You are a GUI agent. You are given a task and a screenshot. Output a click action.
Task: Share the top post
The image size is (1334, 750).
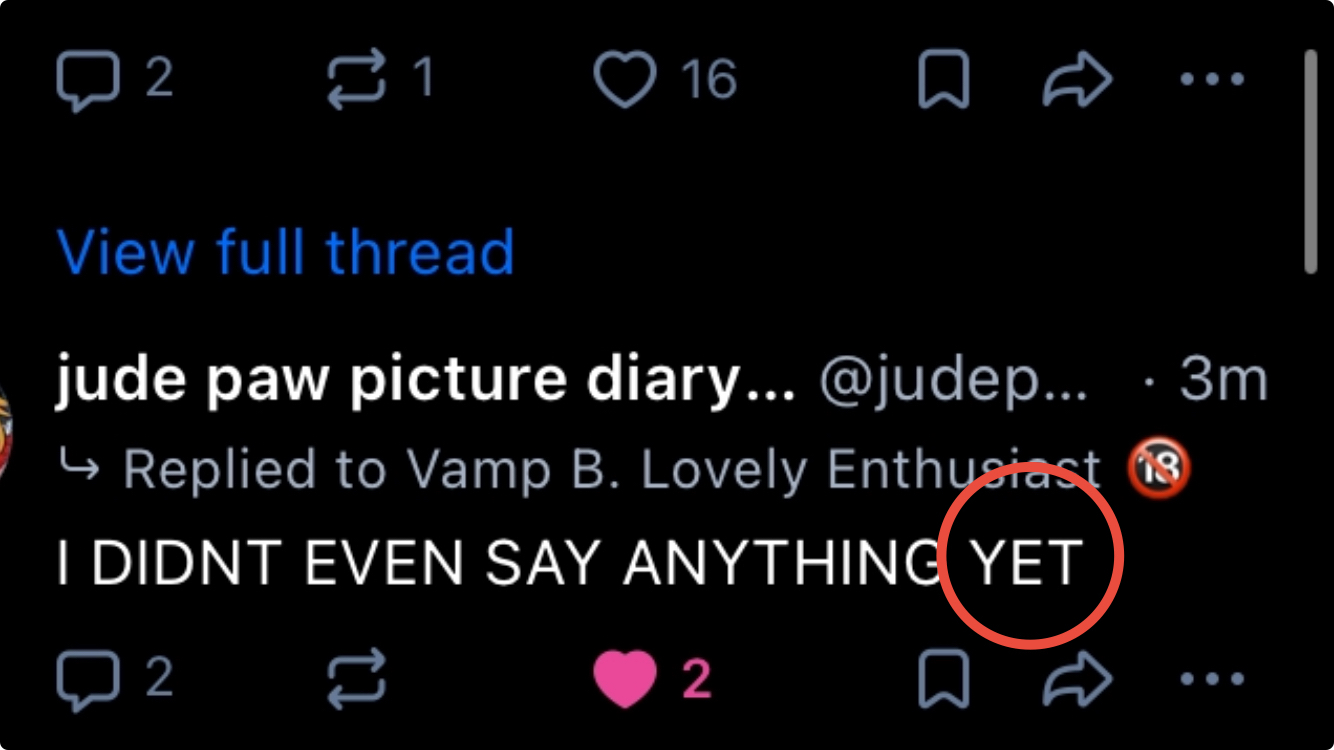coord(1077,80)
